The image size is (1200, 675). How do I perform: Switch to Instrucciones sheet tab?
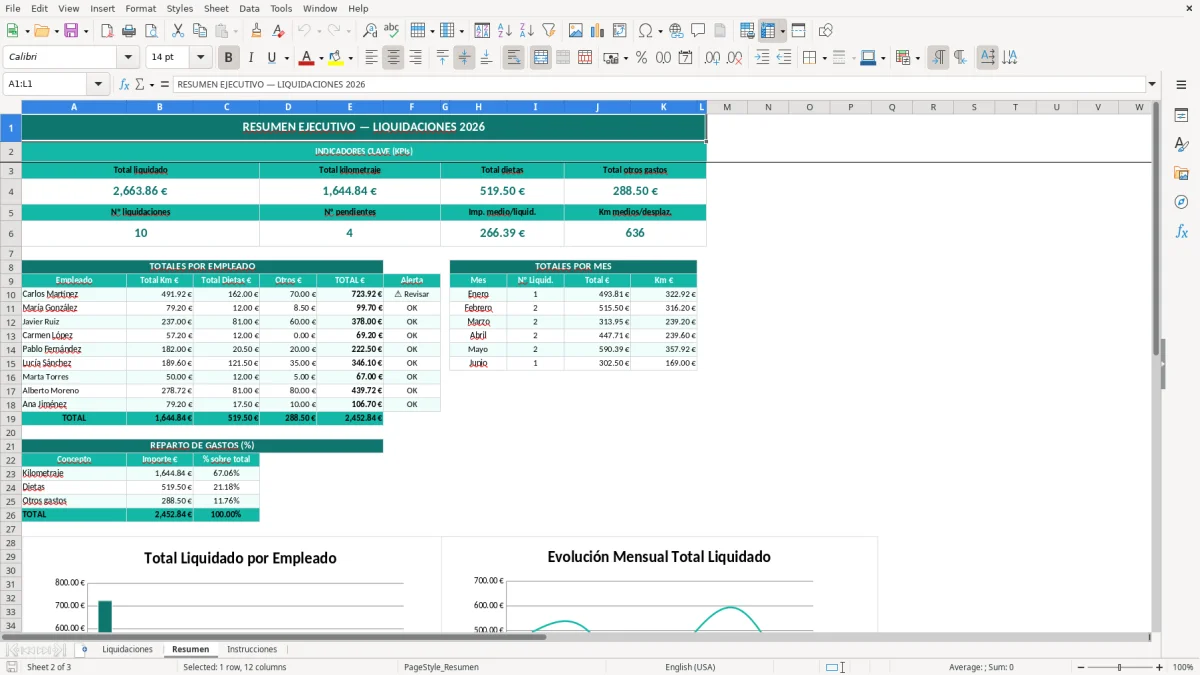[x=252, y=649]
